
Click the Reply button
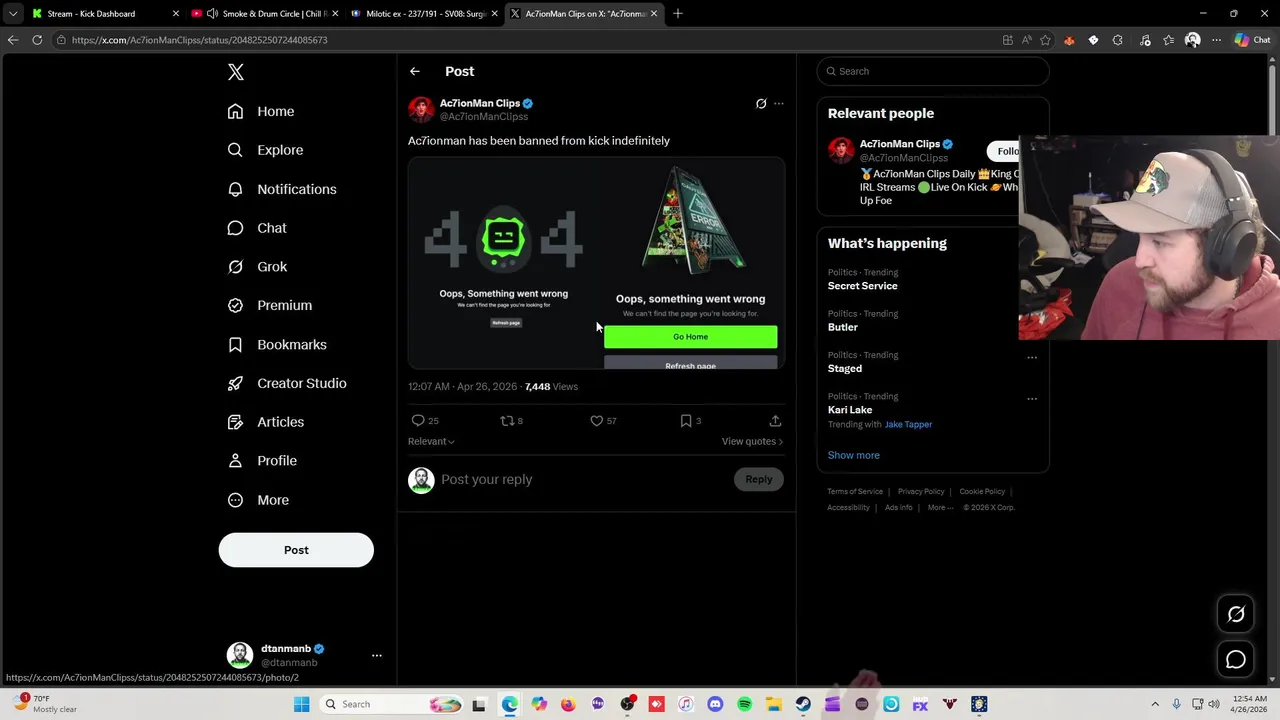(x=759, y=479)
